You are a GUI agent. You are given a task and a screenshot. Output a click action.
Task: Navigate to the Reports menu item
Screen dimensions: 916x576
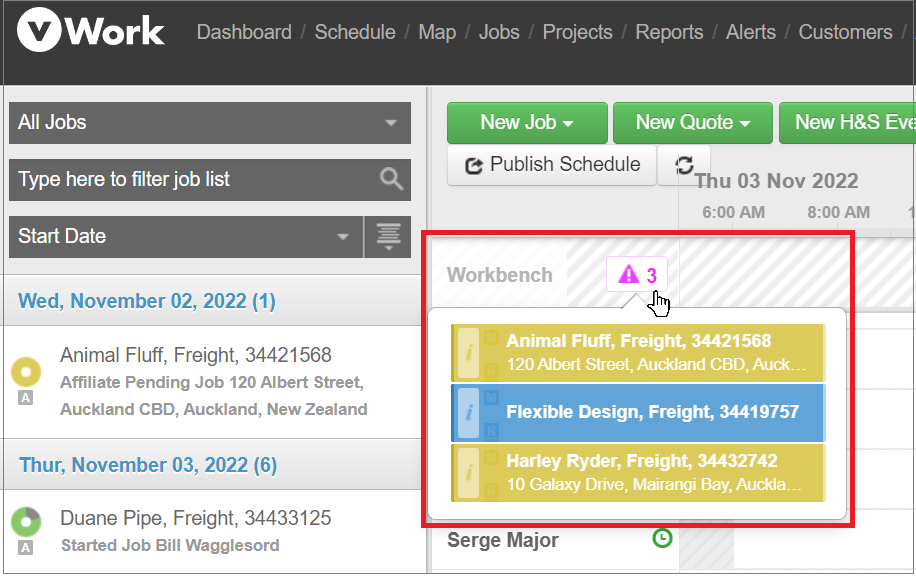tap(669, 32)
